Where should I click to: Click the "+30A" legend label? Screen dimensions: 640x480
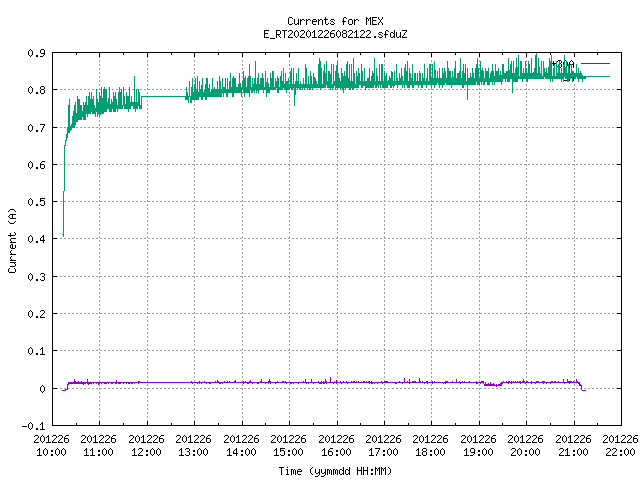click(563, 64)
